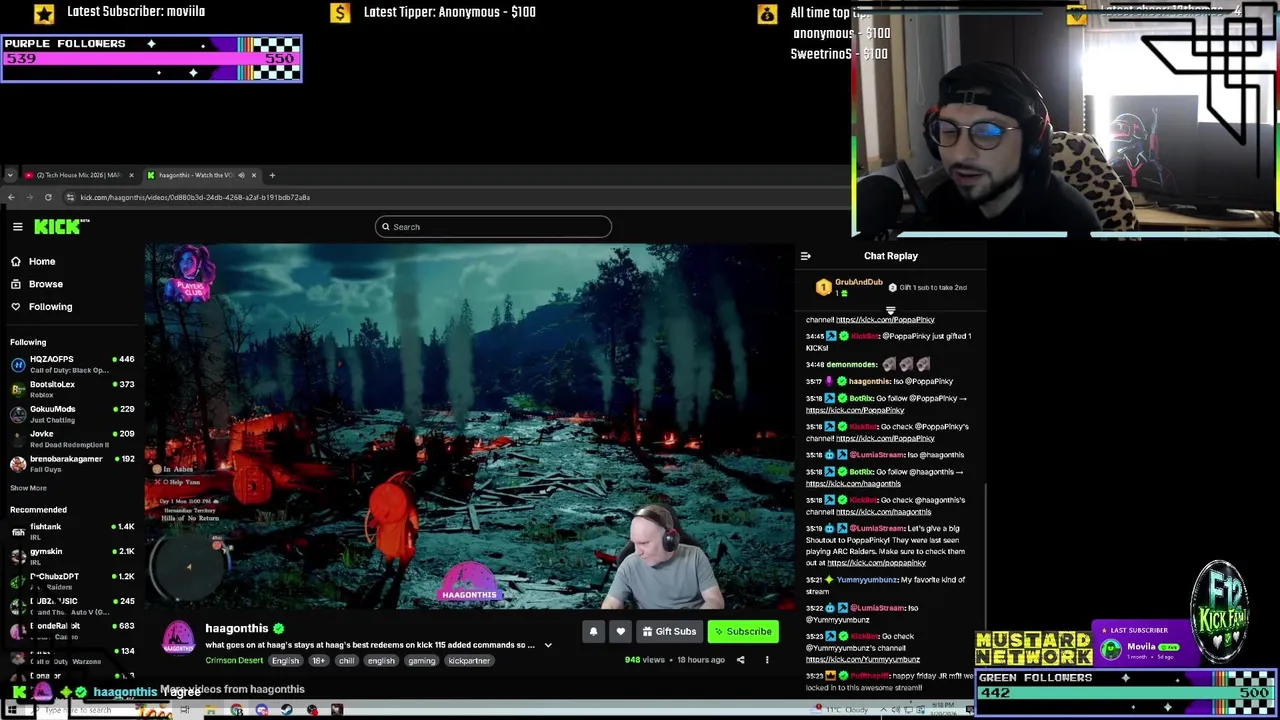Open HQZAOFPS channel in Following list
Screen dimensions: 1280x720
point(72,364)
